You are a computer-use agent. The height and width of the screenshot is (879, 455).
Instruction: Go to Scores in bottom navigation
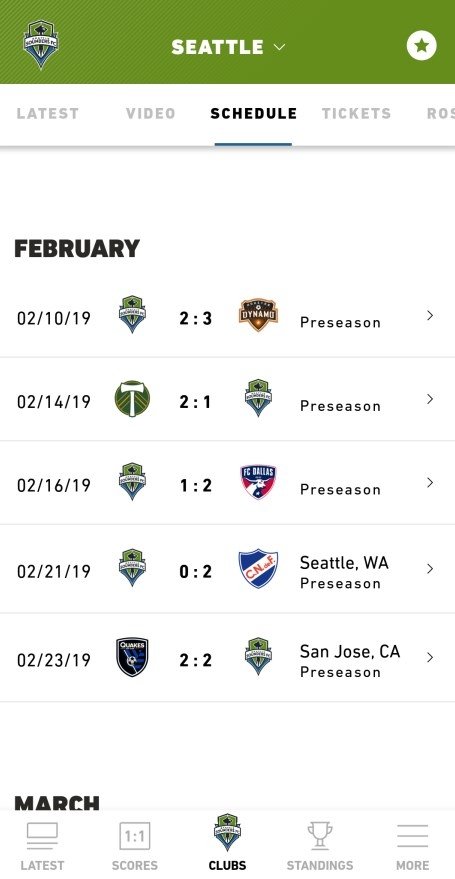click(x=134, y=846)
